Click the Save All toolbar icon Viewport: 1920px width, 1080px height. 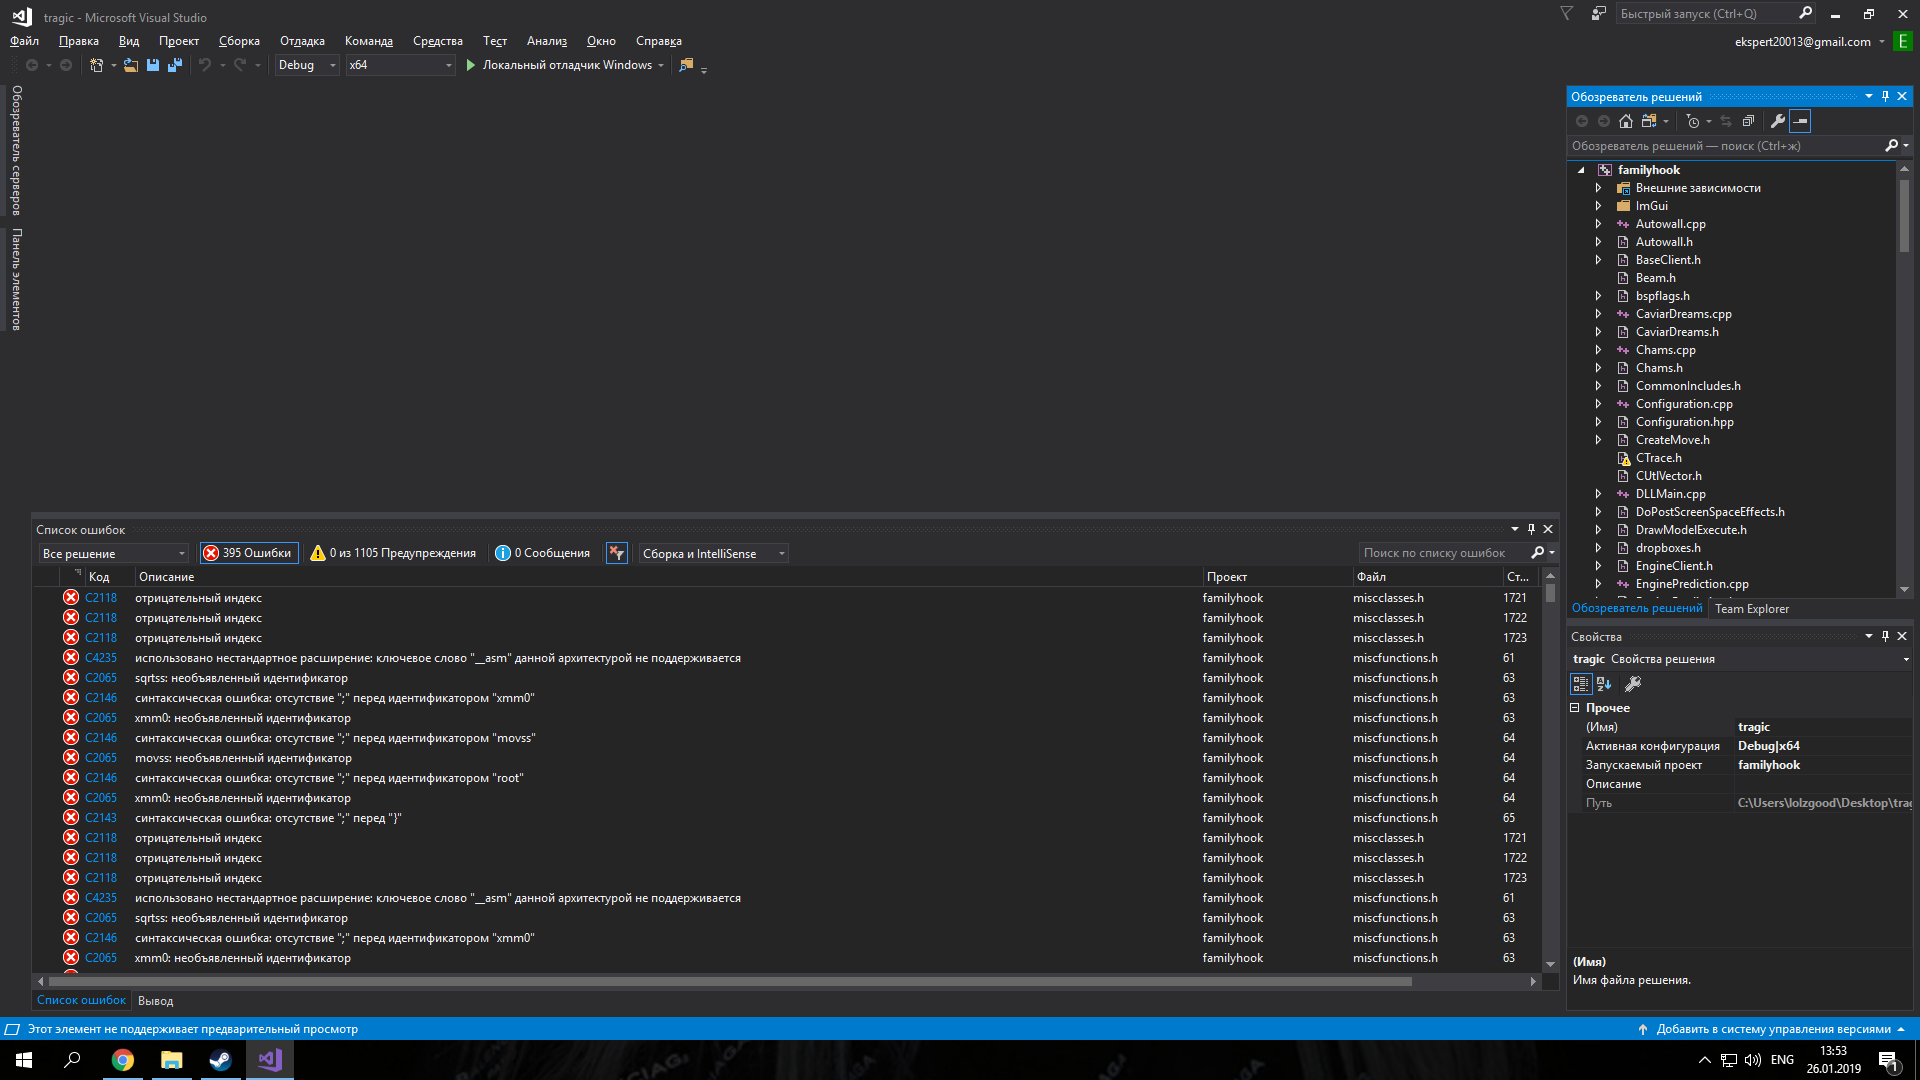click(x=175, y=65)
